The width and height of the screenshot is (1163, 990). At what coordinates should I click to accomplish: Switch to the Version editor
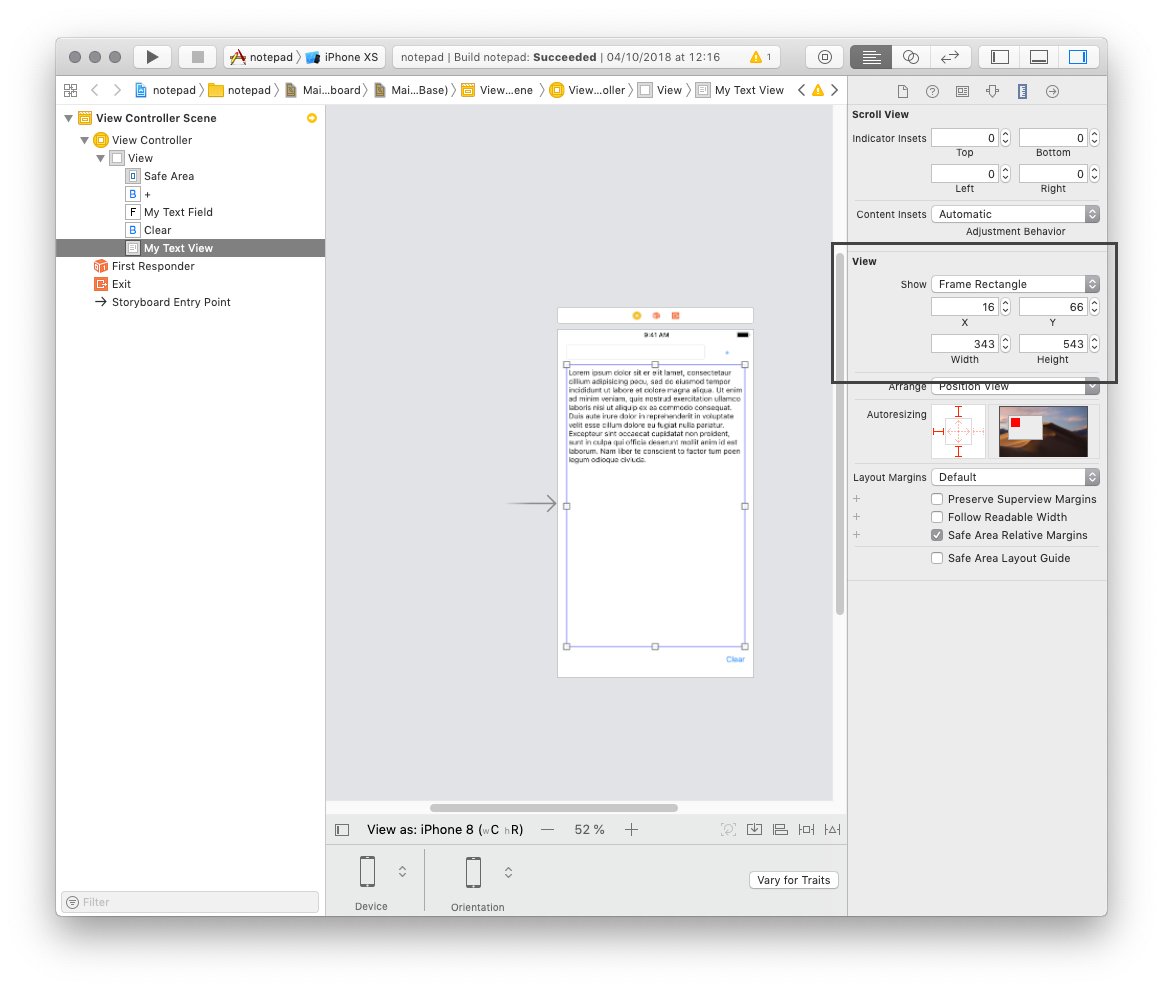tap(950, 57)
